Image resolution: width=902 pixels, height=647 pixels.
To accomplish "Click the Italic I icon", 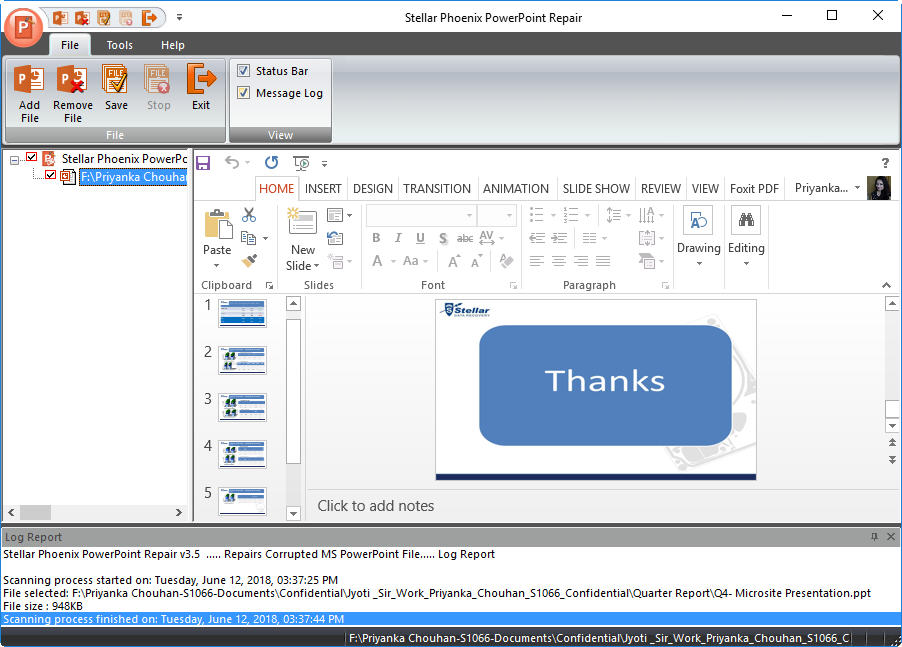I will click(398, 238).
